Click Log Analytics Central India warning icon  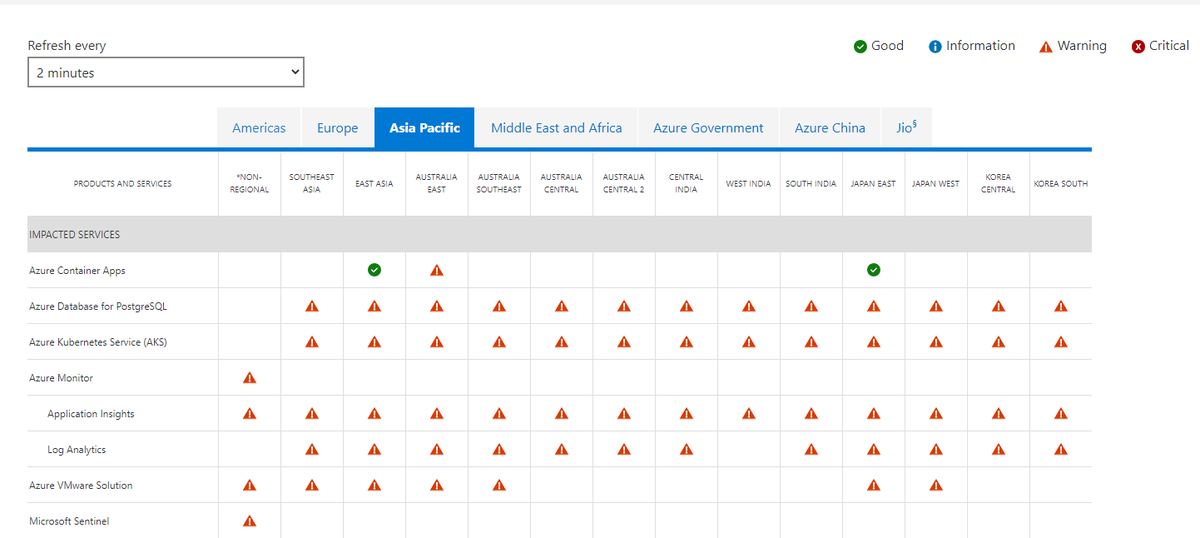click(686, 450)
